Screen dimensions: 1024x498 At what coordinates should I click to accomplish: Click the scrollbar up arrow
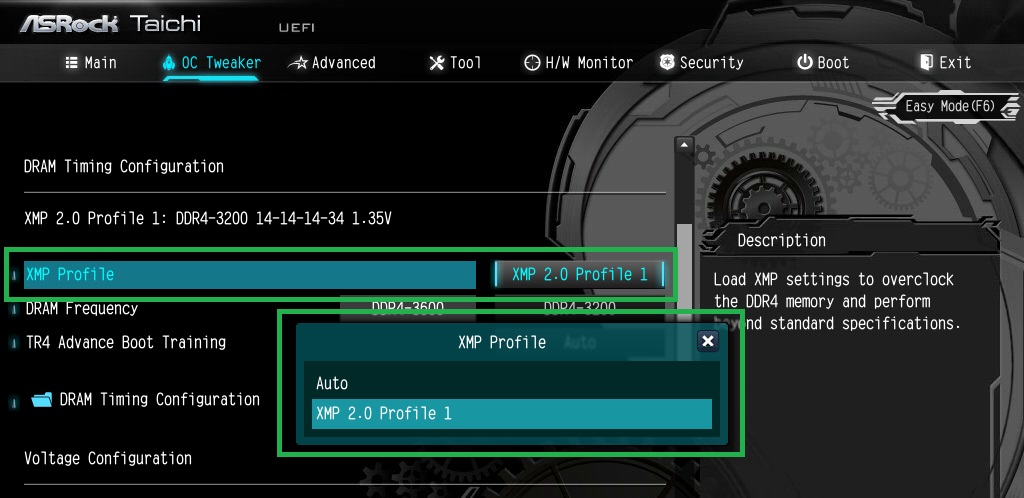click(684, 145)
